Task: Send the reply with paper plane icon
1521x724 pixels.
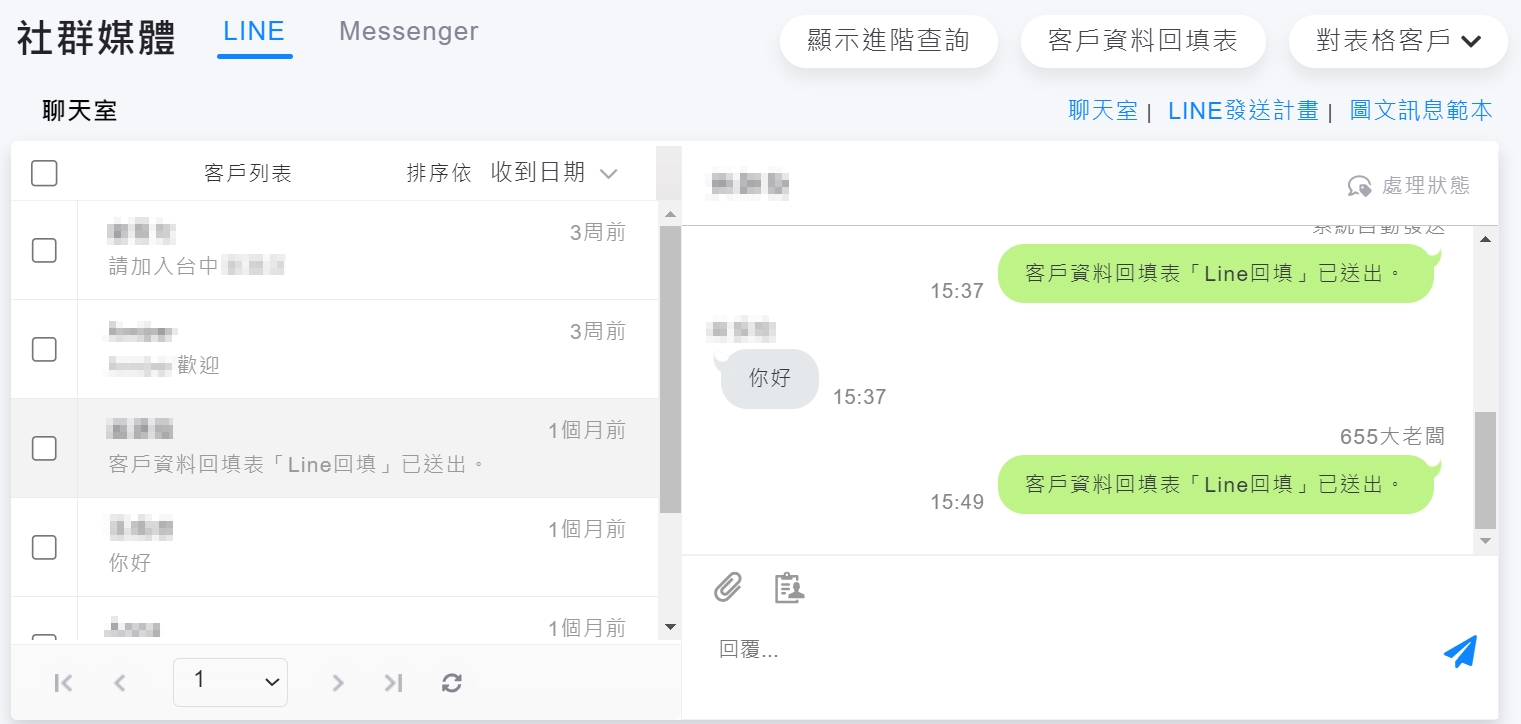Action: coord(1460,651)
